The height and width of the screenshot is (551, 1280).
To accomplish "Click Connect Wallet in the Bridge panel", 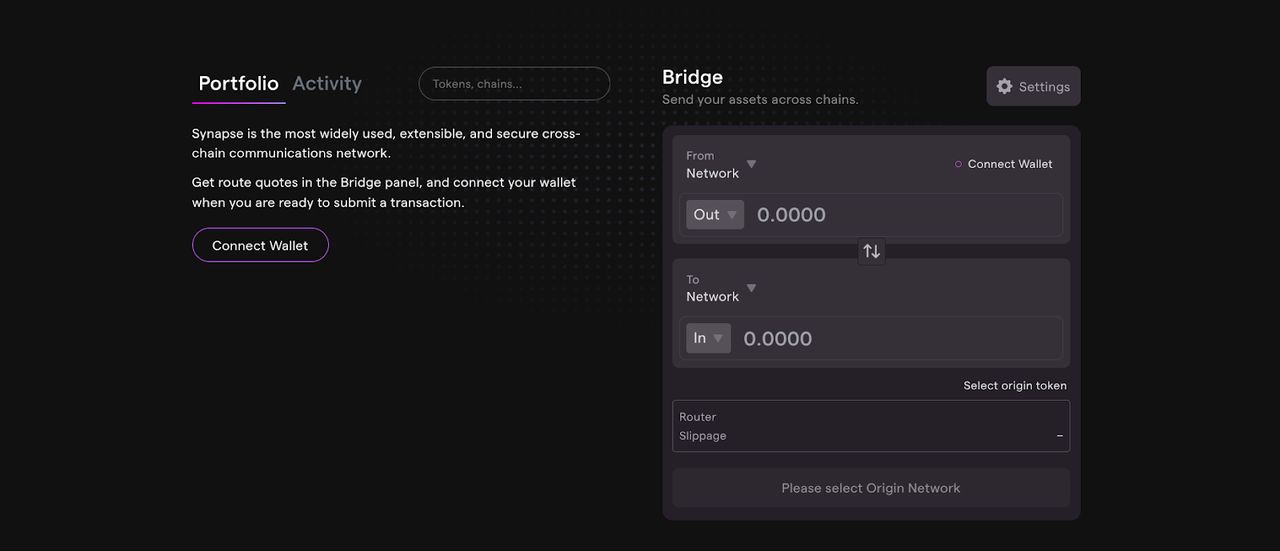I will click(x=1009, y=164).
